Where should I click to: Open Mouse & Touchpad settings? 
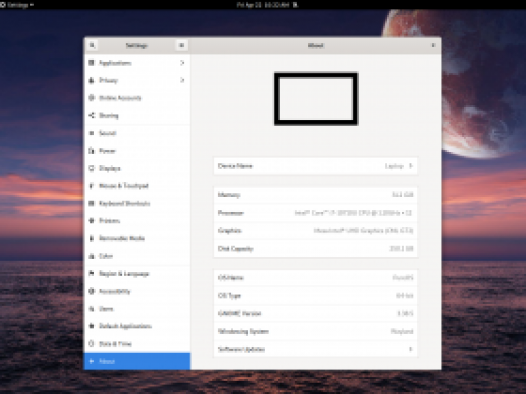coord(137,186)
